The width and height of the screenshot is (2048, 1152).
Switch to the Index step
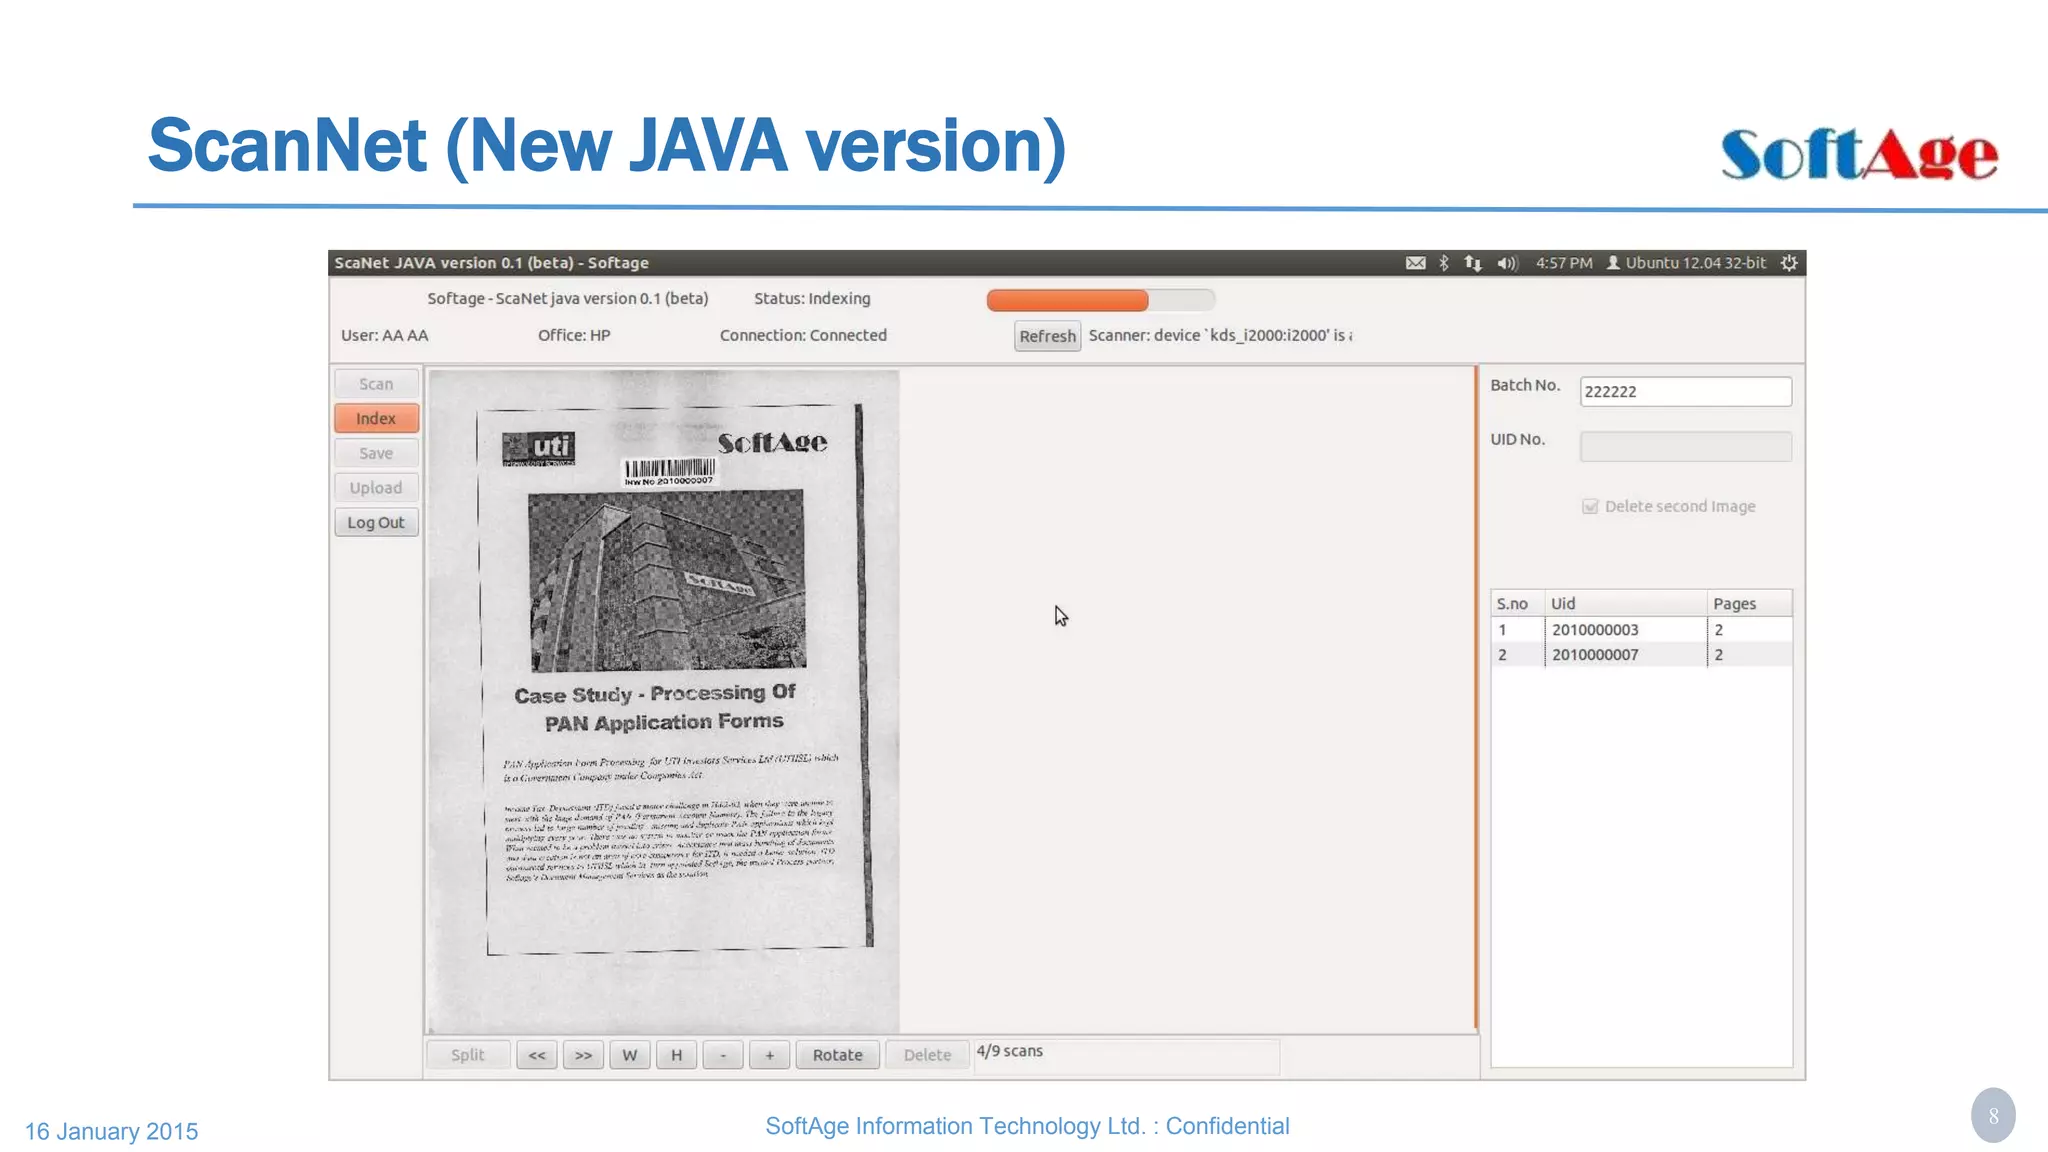pos(376,419)
